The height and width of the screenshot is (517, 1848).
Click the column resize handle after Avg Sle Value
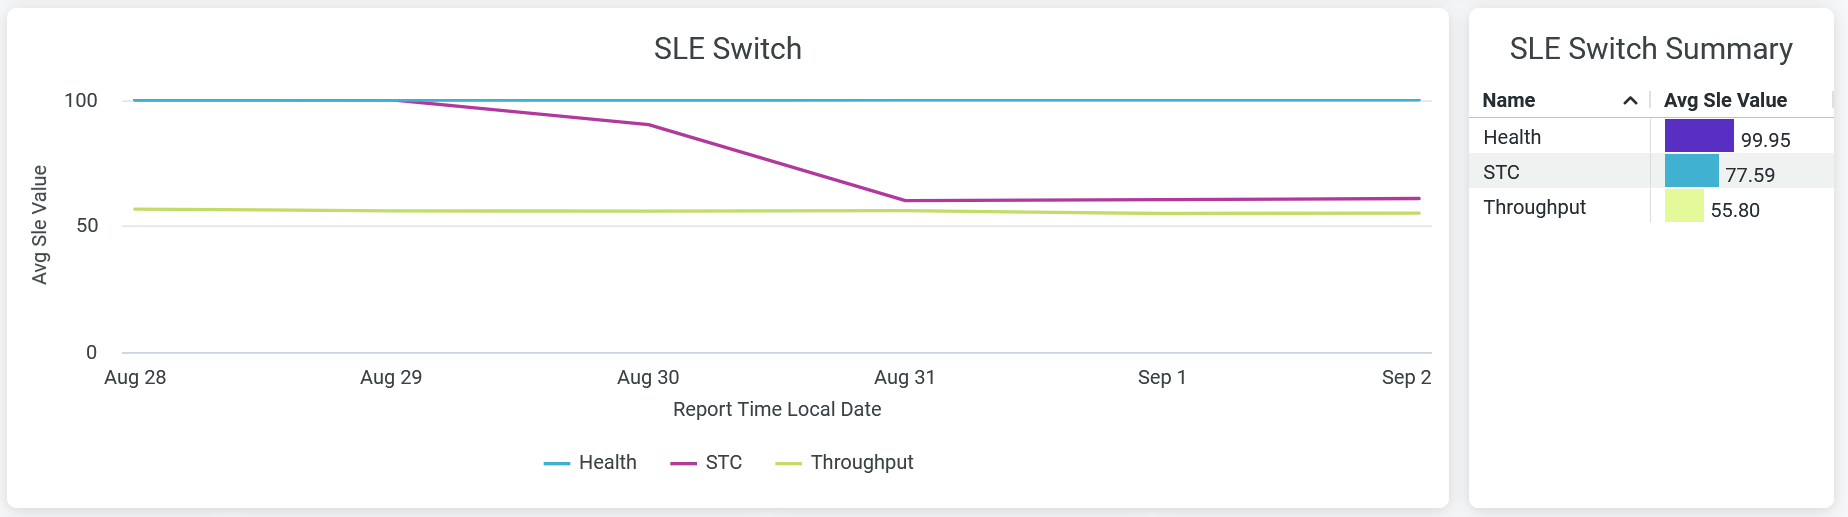click(x=1832, y=100)
